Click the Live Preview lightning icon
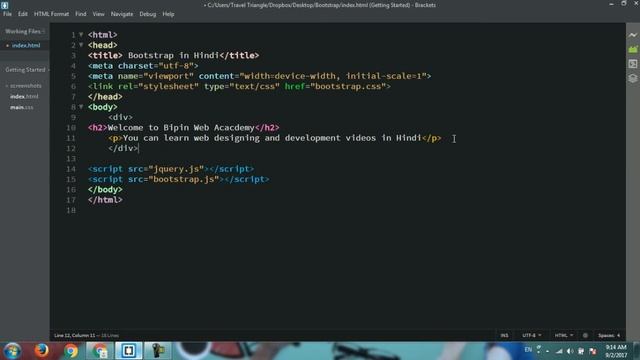This screenshot has width=640, height=360. [x=633, y=35]
